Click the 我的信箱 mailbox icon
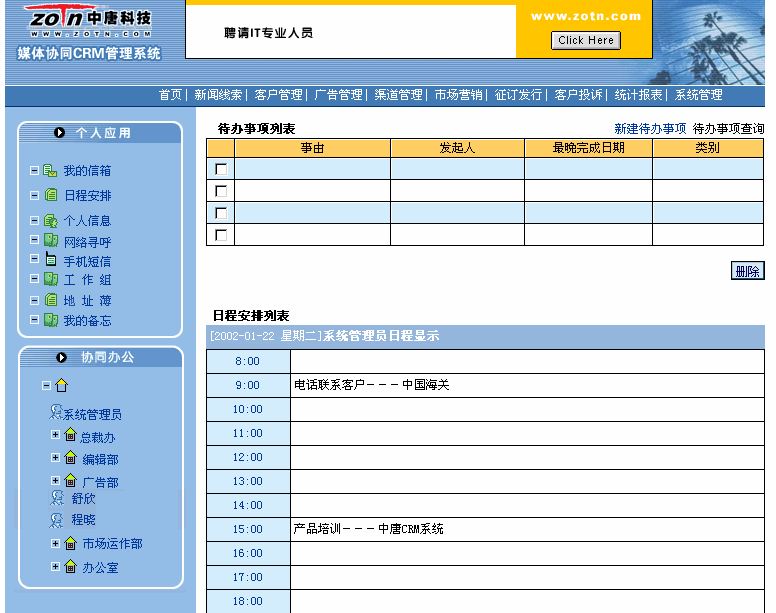The image size is (776, 613). (50, 171)
